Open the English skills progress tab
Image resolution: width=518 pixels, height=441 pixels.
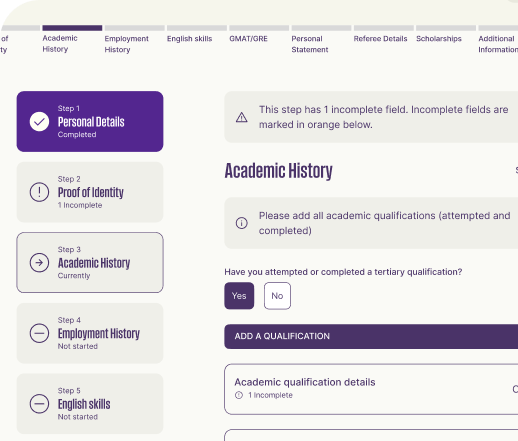click(189, 39)
